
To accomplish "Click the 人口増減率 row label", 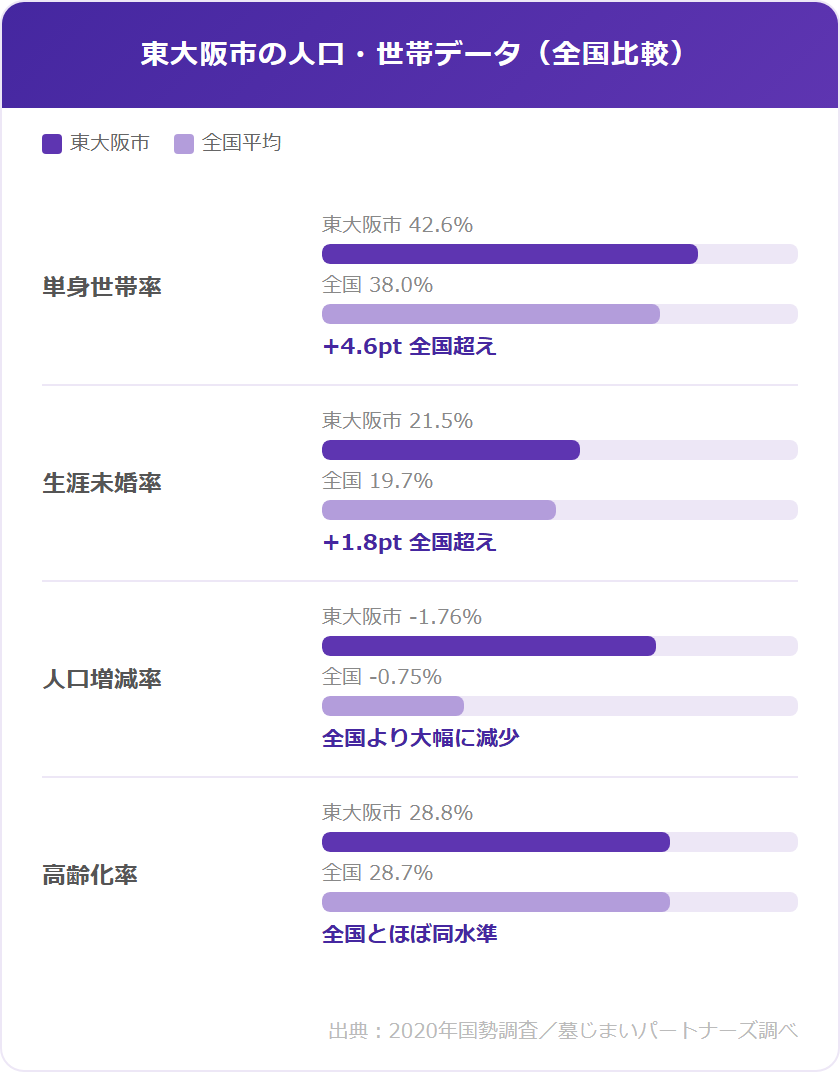I will coord(102,680).
